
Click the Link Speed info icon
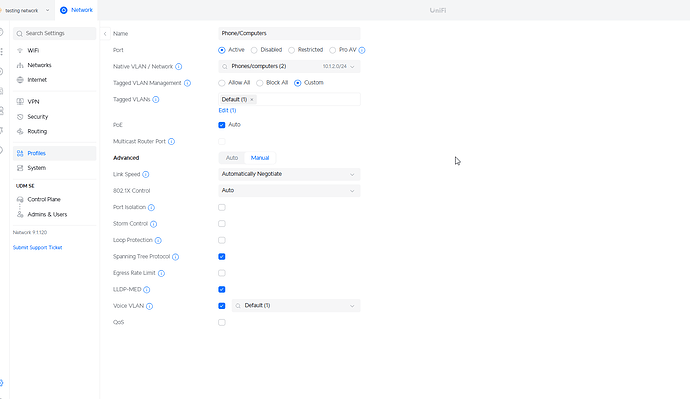[146, 175]
